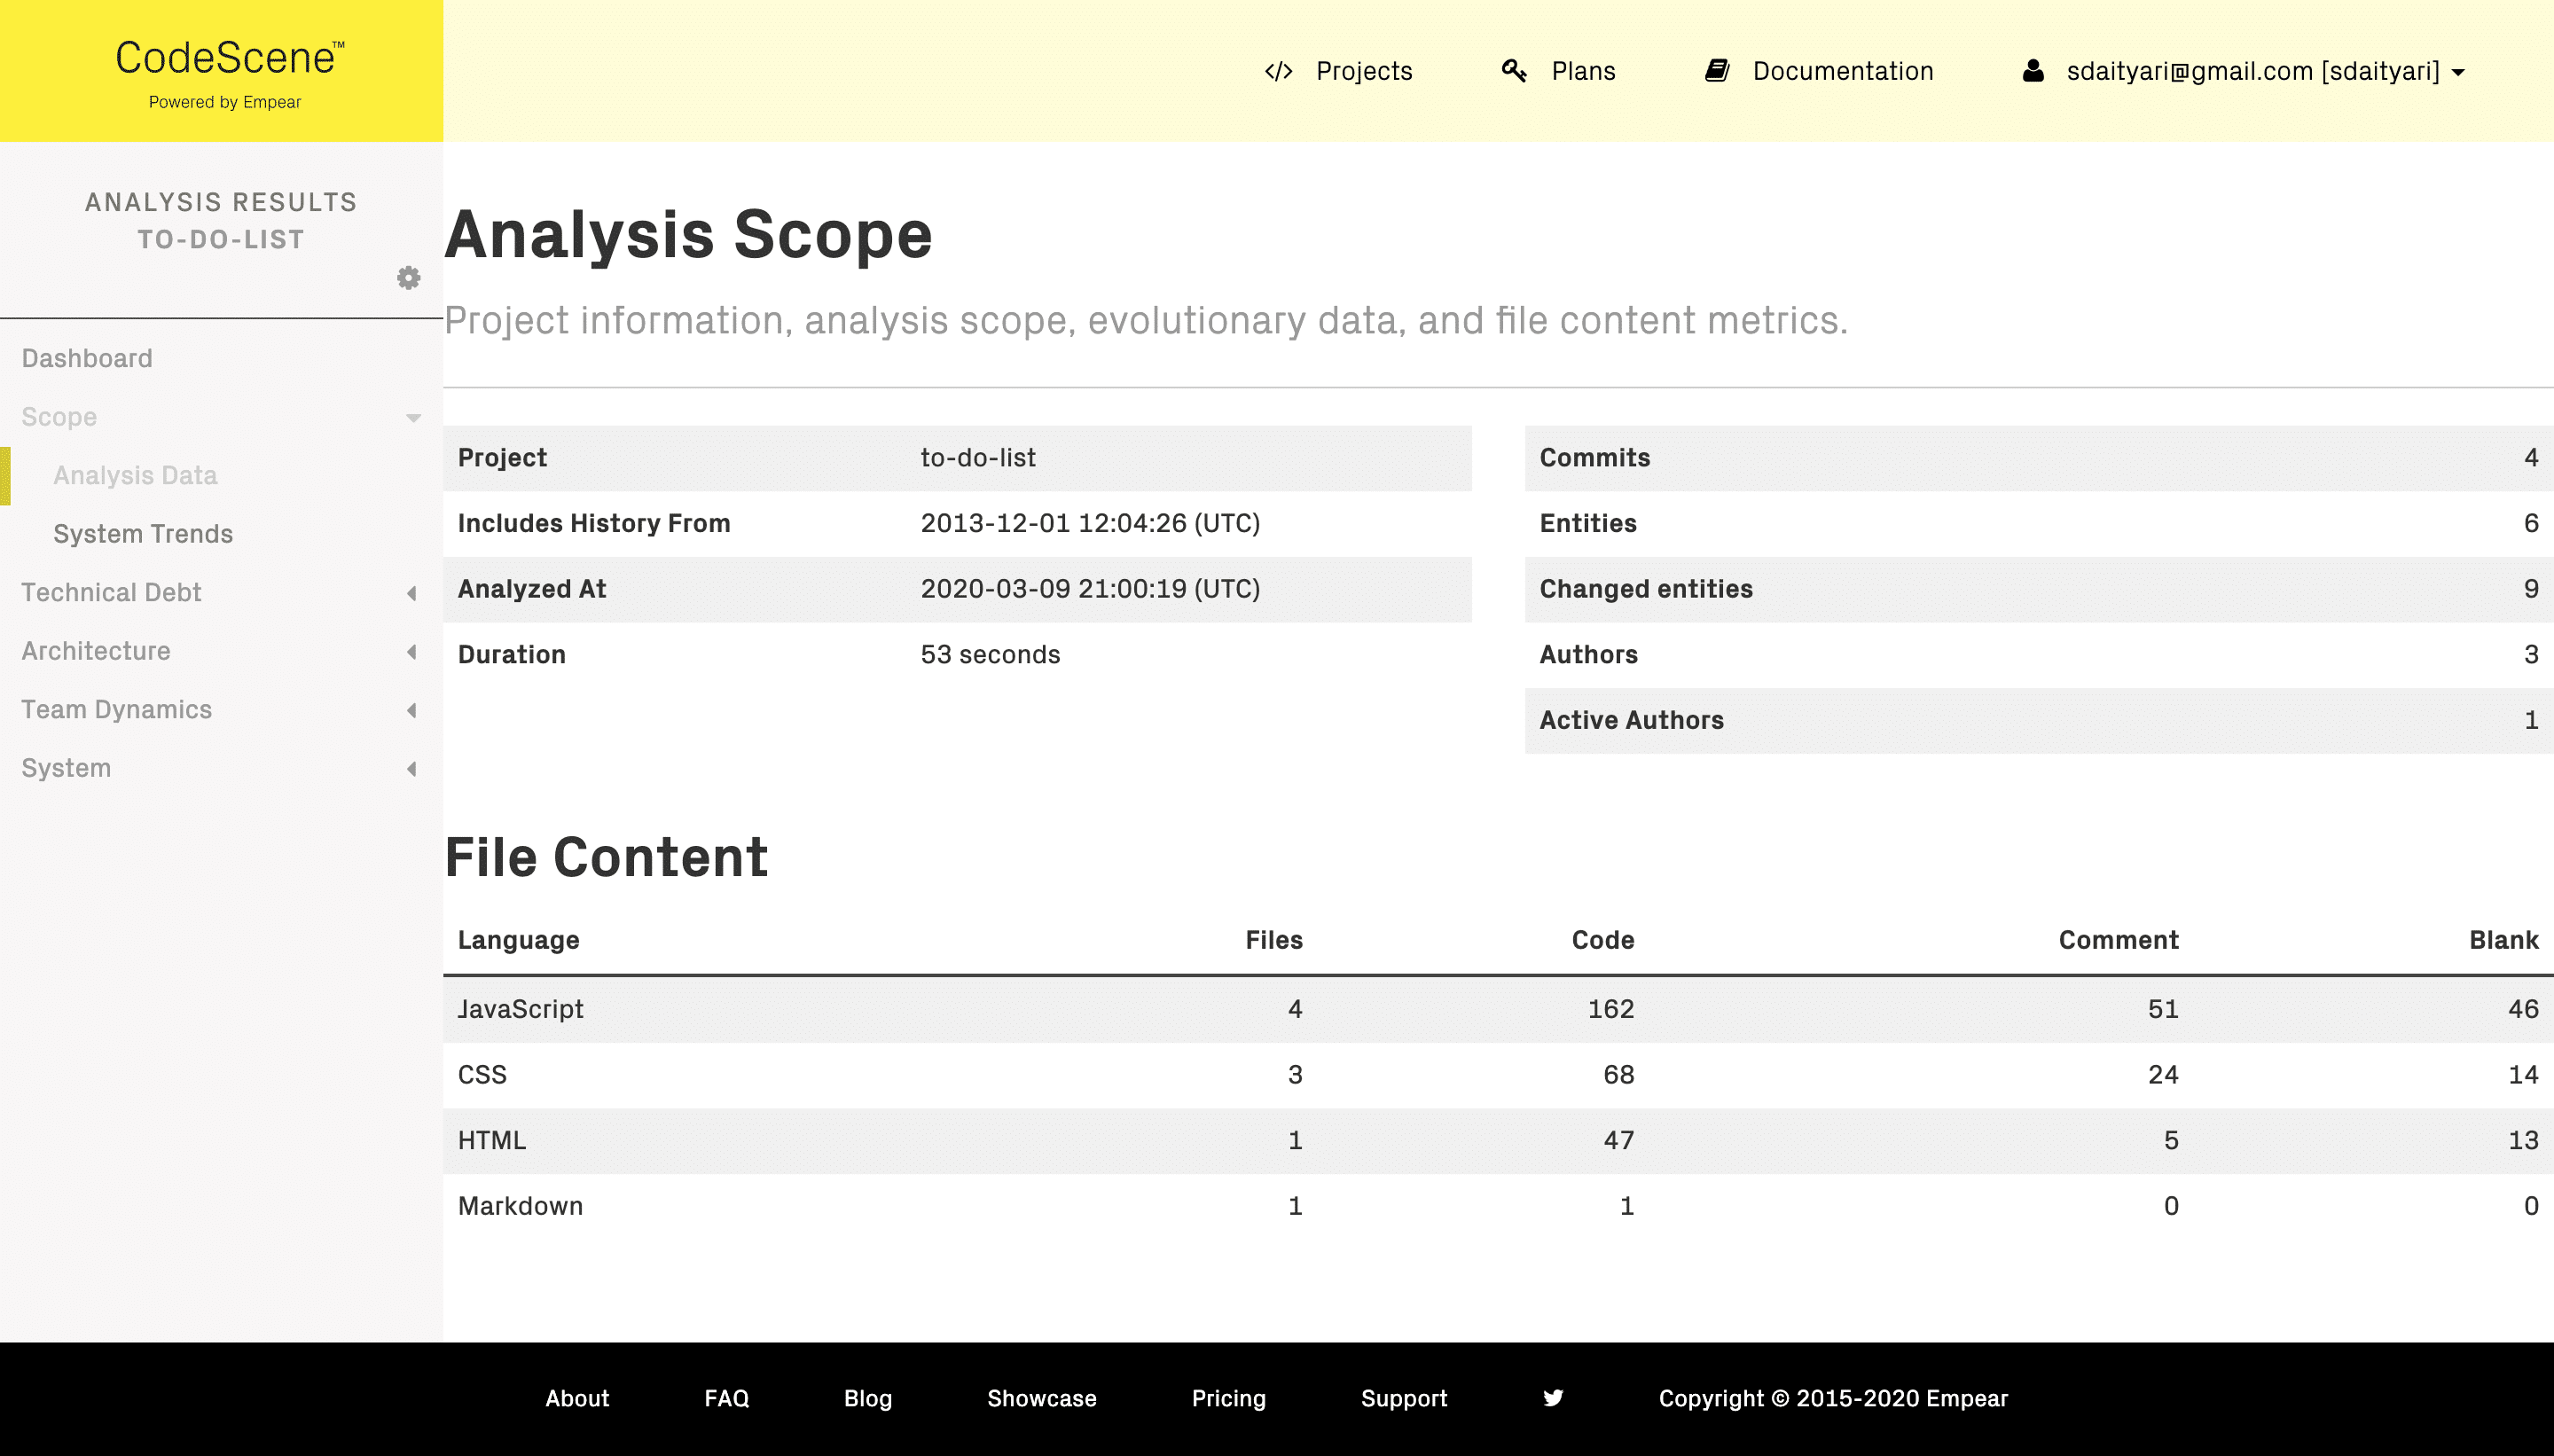Image resolution: width=2554 pixels, height=1456 pixels.
Task: Click the Twitter bird icon in footer
Action: point(1551,1398)
